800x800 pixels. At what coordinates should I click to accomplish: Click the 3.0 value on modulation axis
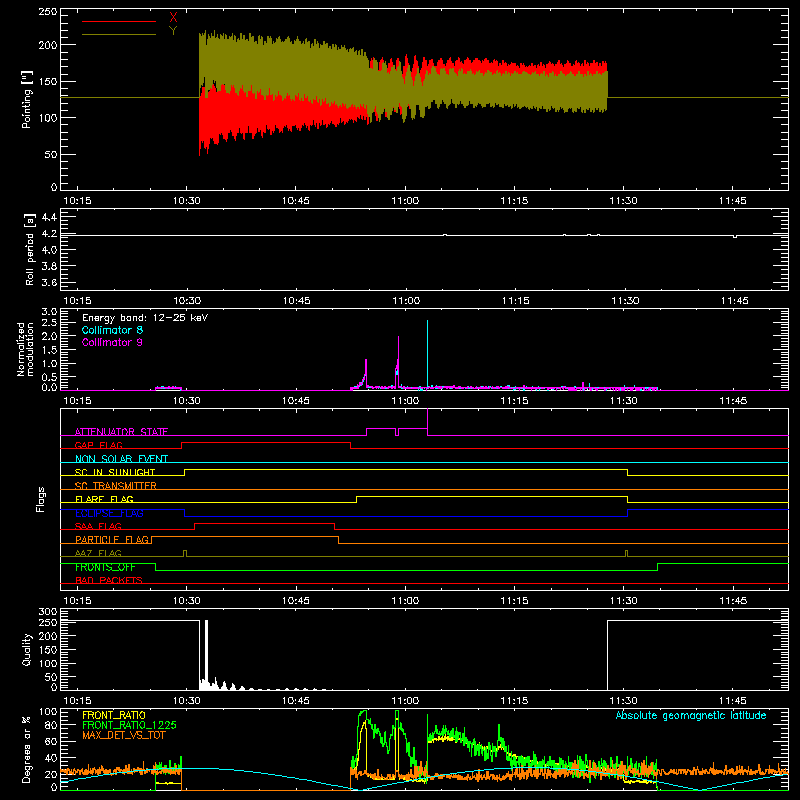pyautogui.click(x=49, y=312)
